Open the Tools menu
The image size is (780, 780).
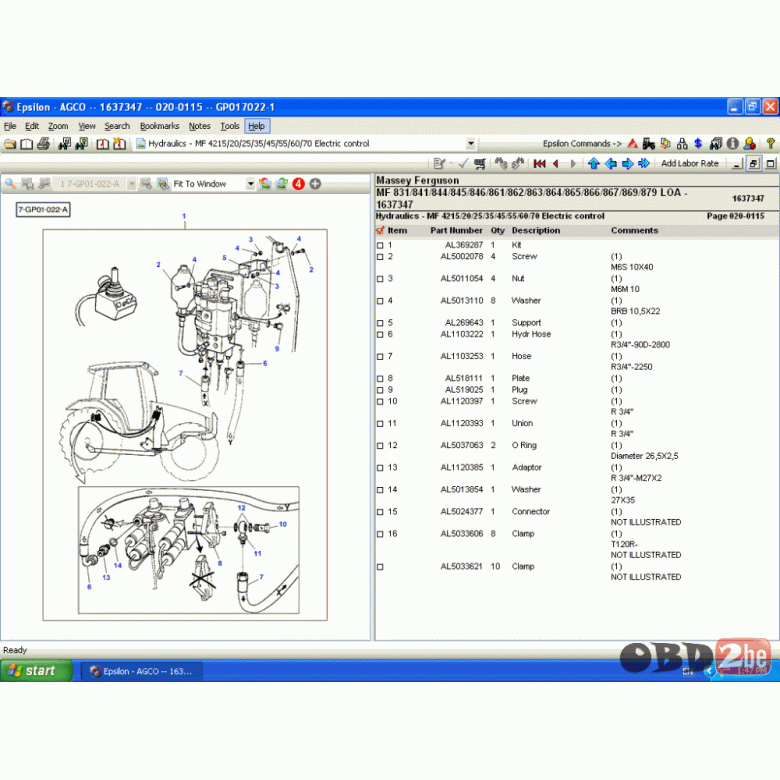(x=230, y=126)
